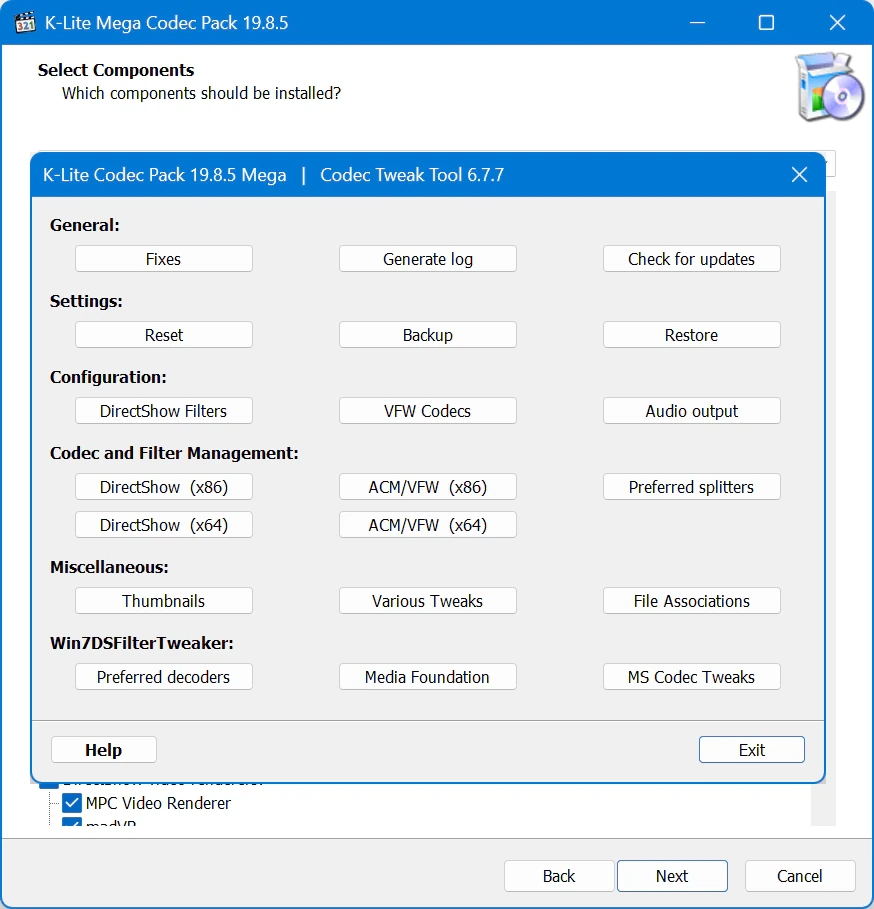874x909 pixels.
Task: Open the Fixes dialog
Action: pyautogui.click(x=163, y=259)
